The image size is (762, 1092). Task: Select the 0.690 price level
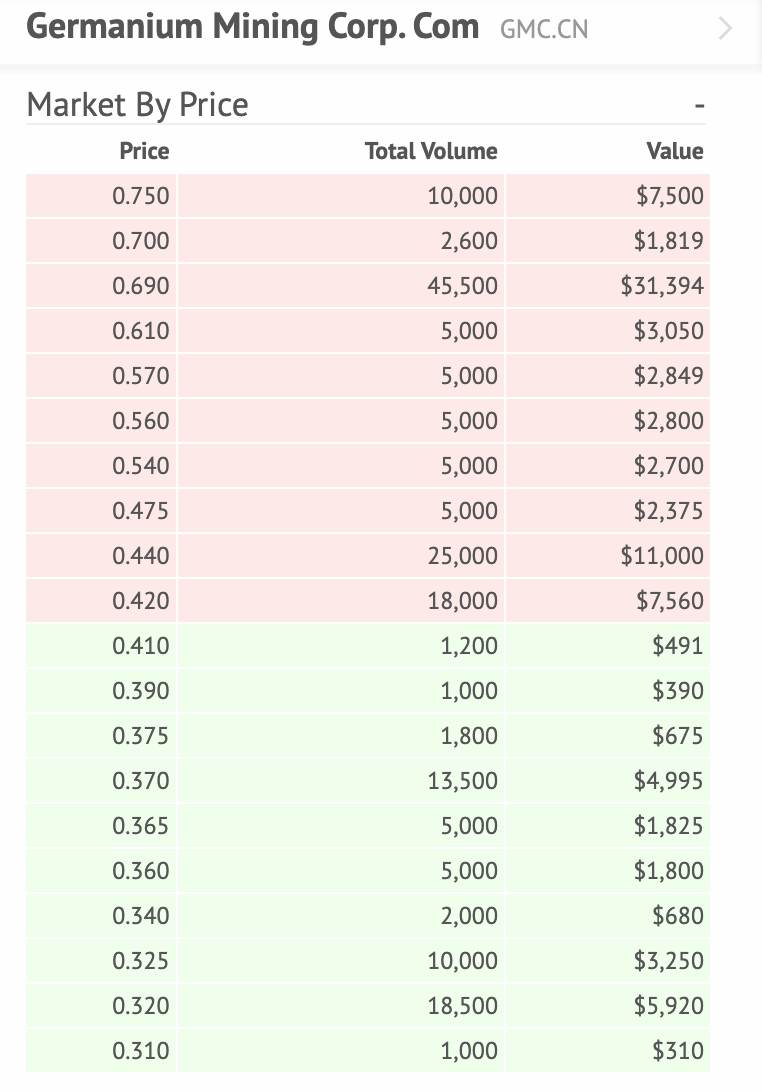point(141,286)
